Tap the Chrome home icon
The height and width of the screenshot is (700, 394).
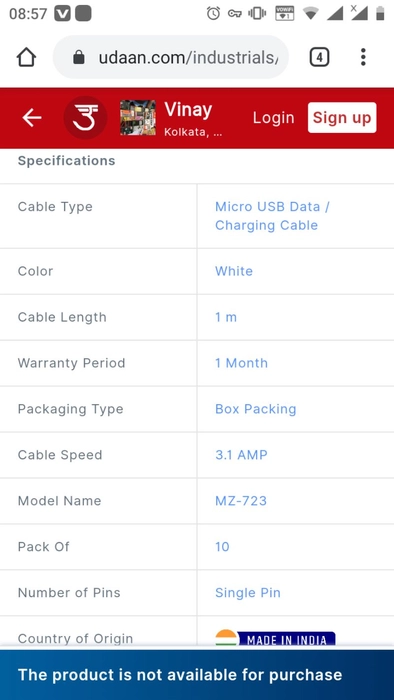click(26, 57)
